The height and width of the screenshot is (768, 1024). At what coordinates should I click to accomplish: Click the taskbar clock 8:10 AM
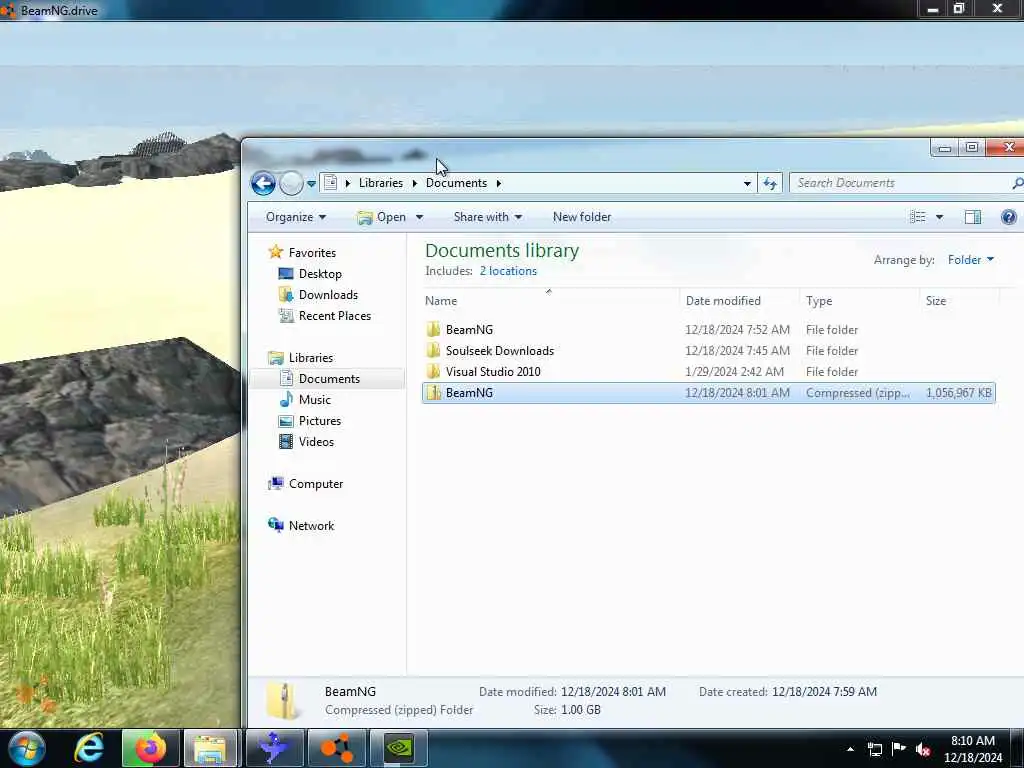pyautogui.click(x=973, y=749)
